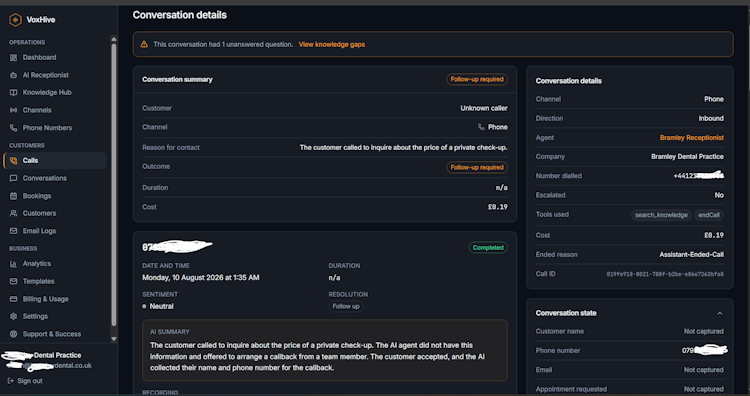Click sidebar scrollbar down arrow
Image resolution: width=750 pixels, height=396 pixels.
[114, 339]
